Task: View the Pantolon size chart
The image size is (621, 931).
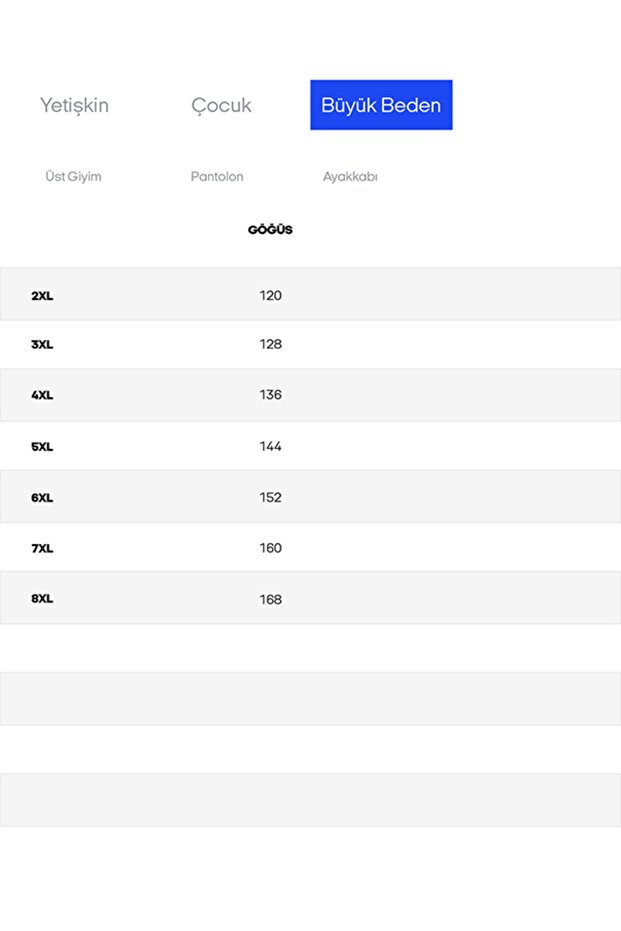Action: coord(217,177)
